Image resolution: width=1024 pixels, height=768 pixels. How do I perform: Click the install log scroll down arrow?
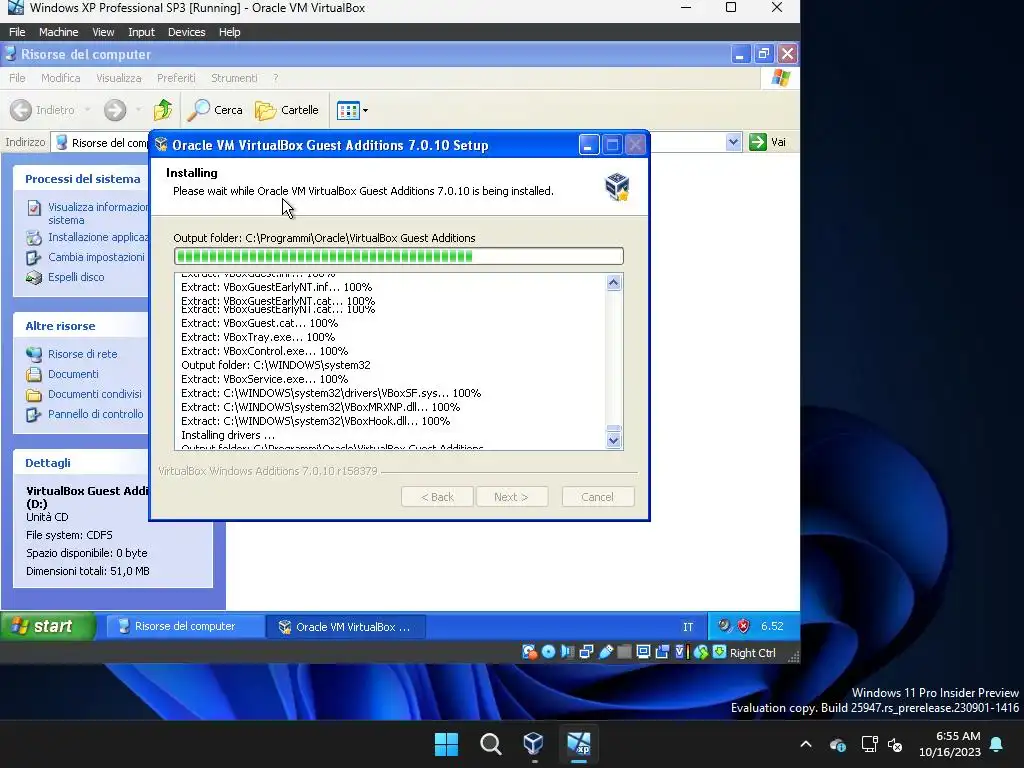pyautogui.click(x=613, y=440)
